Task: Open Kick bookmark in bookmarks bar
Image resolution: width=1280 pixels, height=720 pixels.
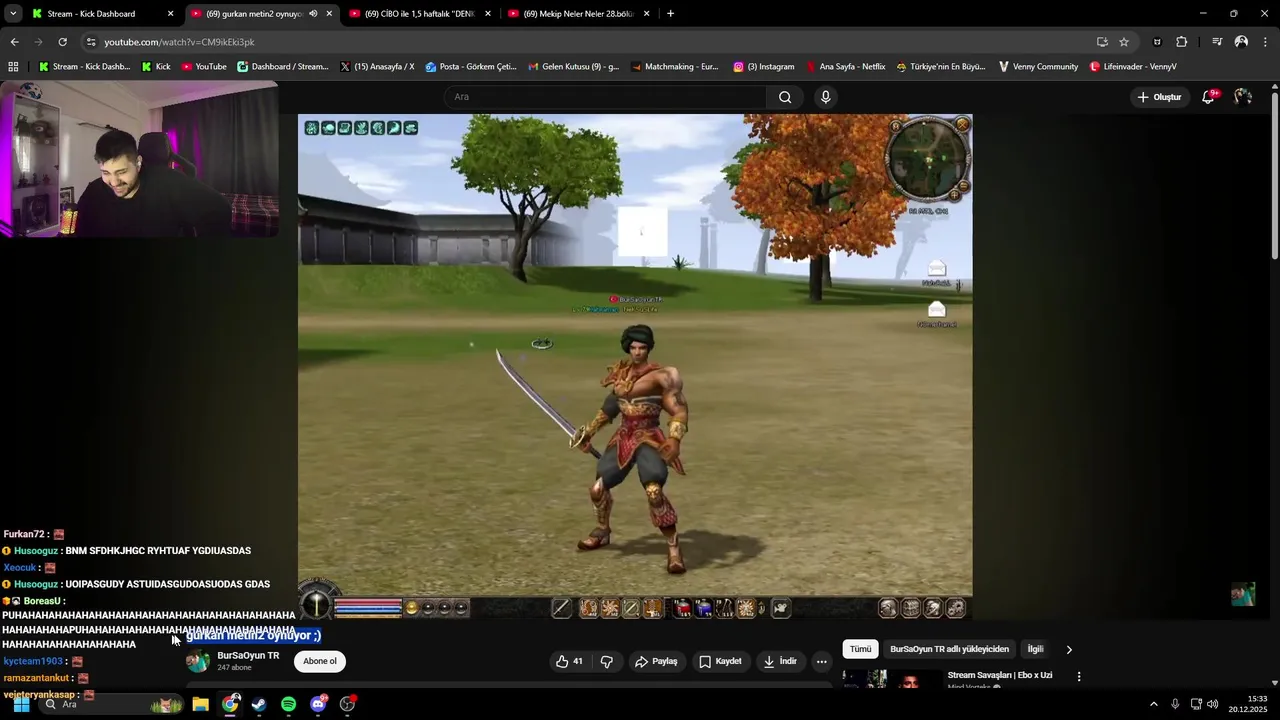Action: point(156,67)
